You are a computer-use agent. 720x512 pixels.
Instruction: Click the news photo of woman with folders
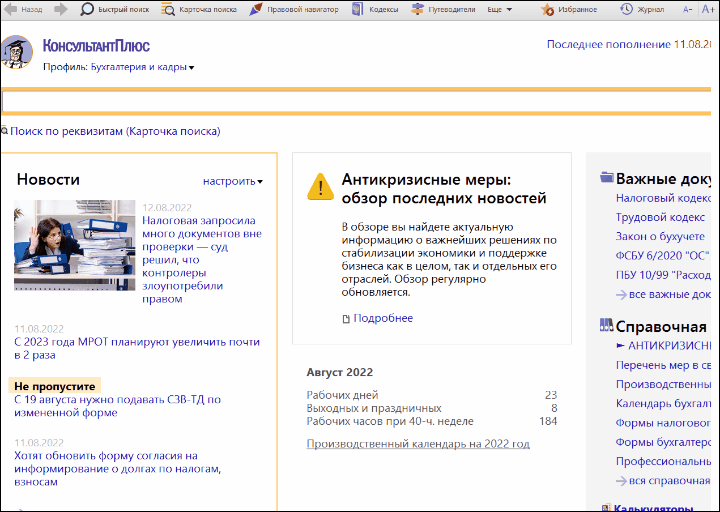point(74,245)
